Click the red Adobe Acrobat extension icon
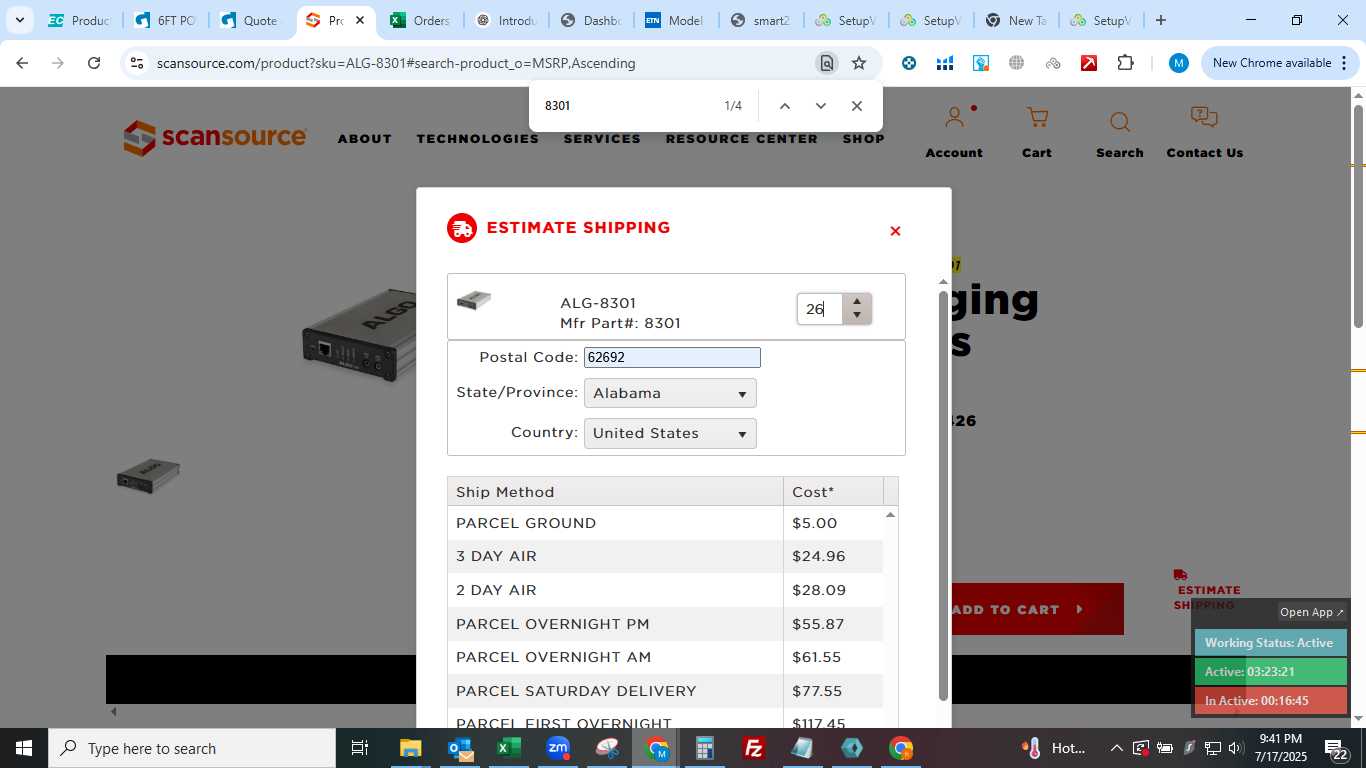The height and width of the screenshot is (768, 1366). click(x=1089, y=63)
